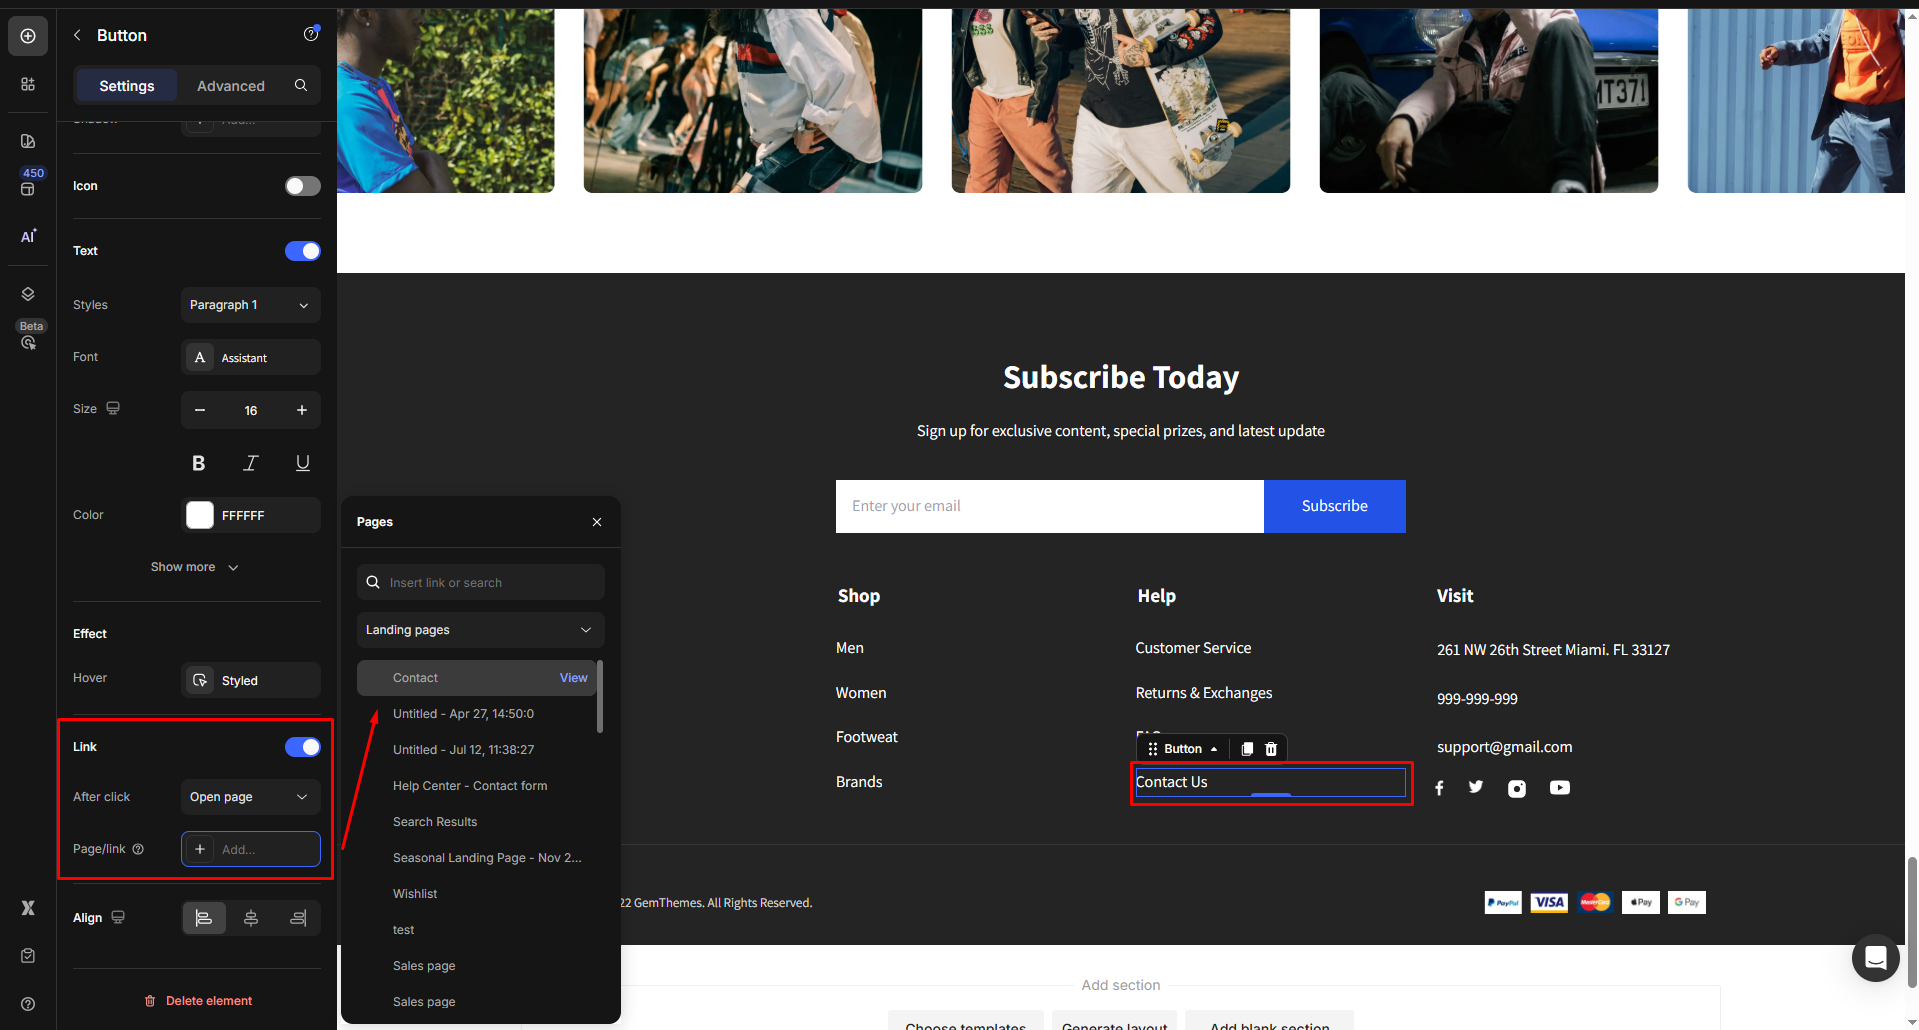Disable the Link option
Screen dimensions: 1919x1030
tap(302, 747)
